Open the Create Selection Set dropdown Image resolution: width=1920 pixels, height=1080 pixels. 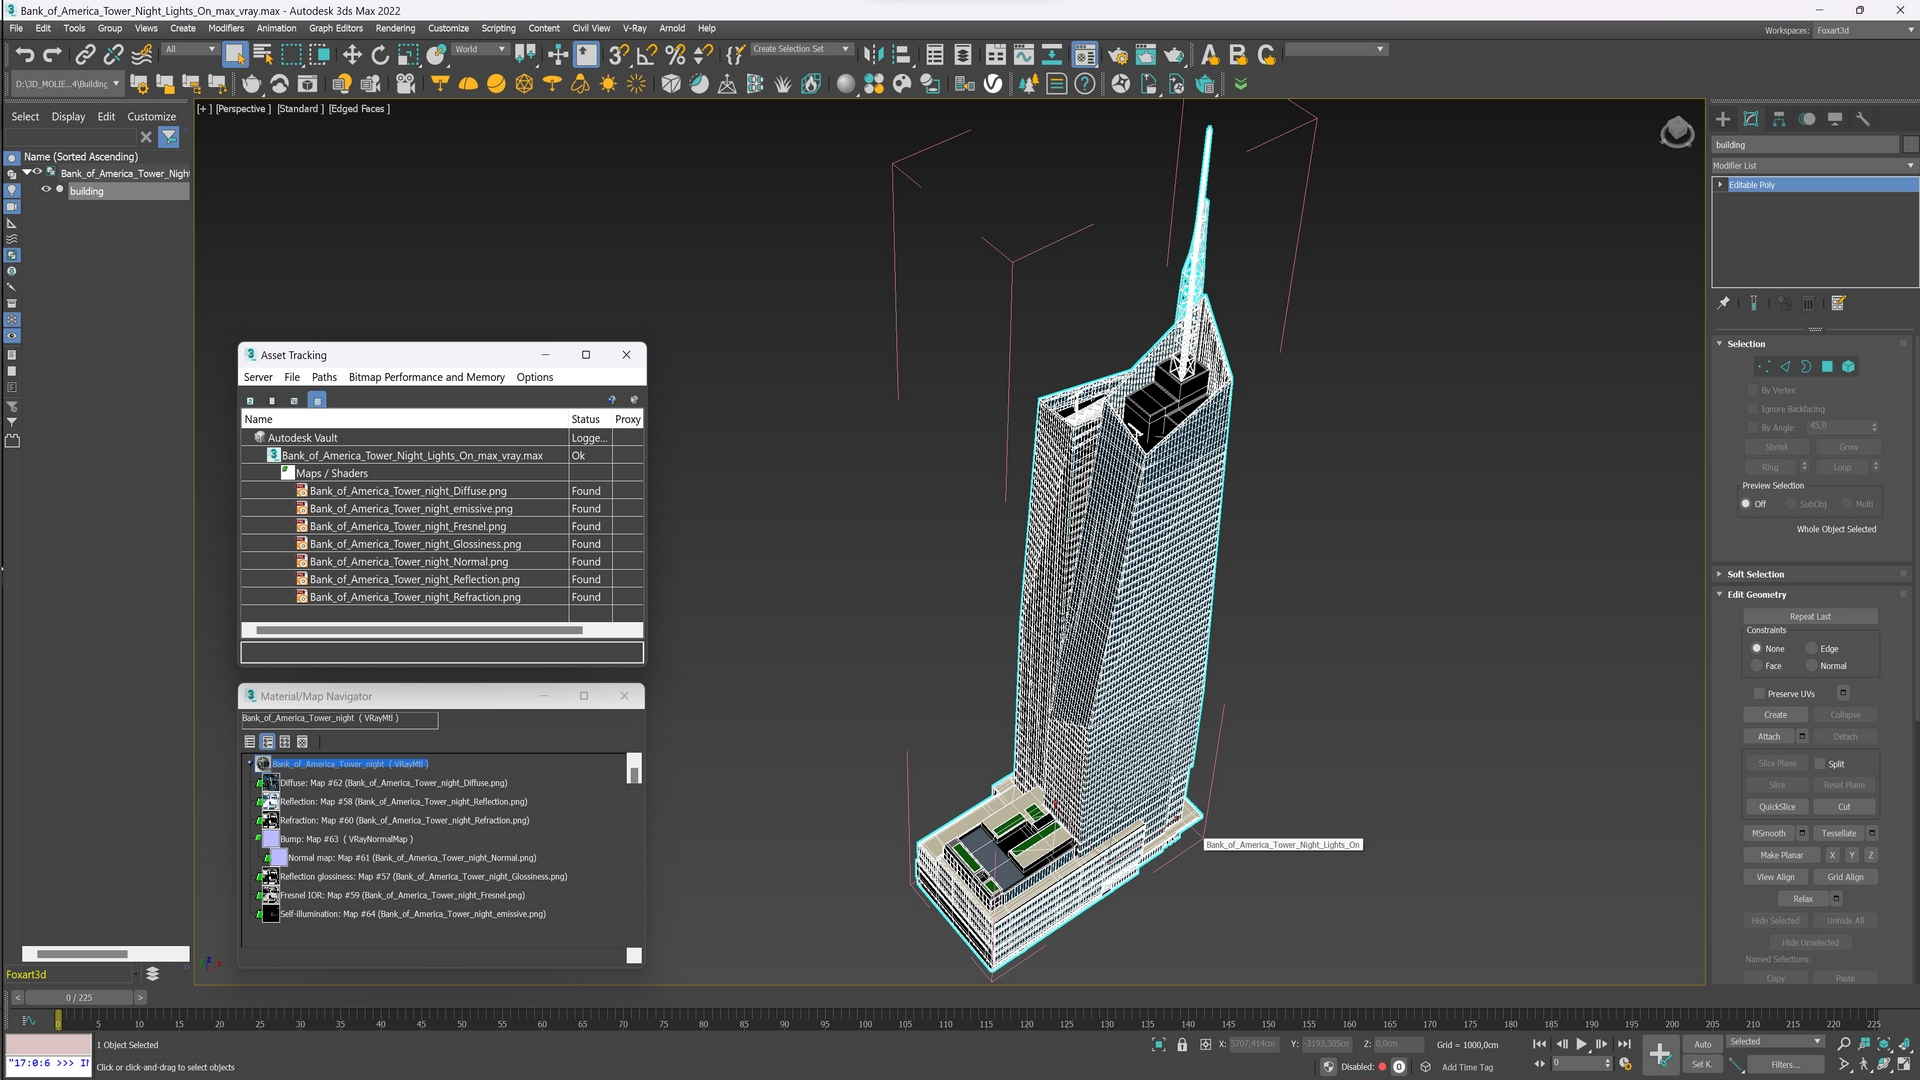tap(800, 49)
